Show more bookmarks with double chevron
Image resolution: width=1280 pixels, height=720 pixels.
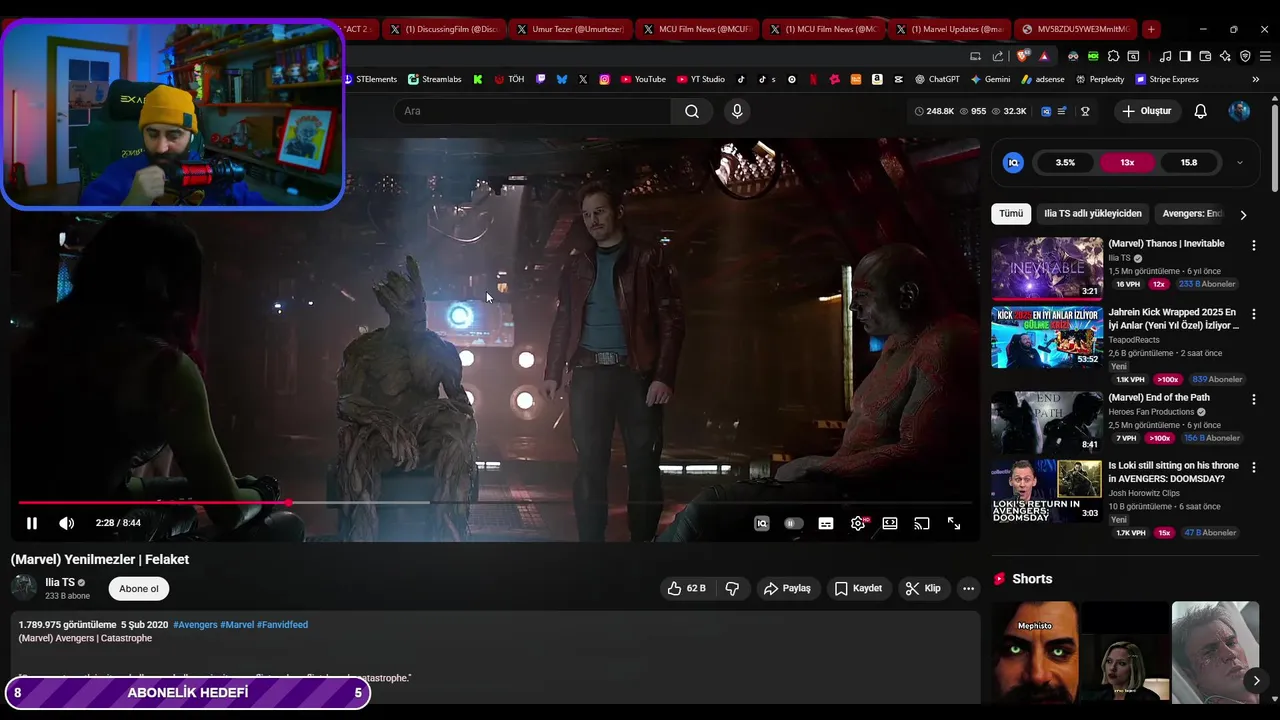click(x=1255, y=79)
